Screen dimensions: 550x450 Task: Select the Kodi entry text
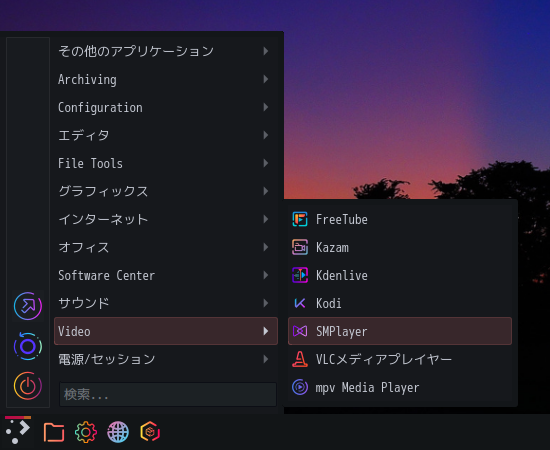pyautogui.click(x=329, y=303)
